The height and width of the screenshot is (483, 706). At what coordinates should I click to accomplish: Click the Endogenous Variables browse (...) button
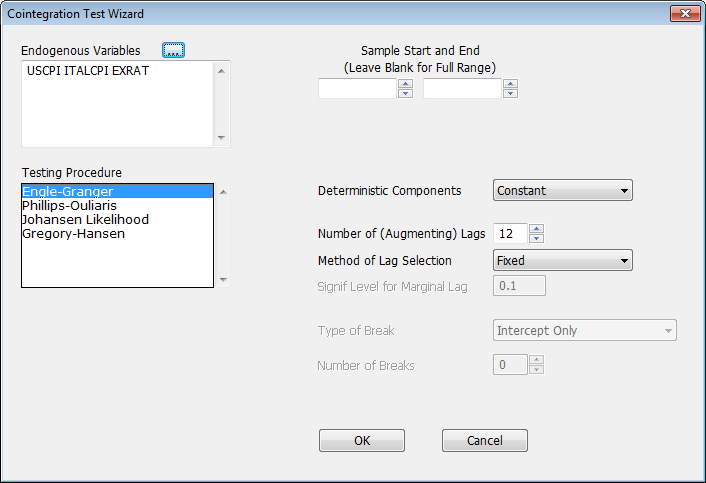(x=174, y=50)
